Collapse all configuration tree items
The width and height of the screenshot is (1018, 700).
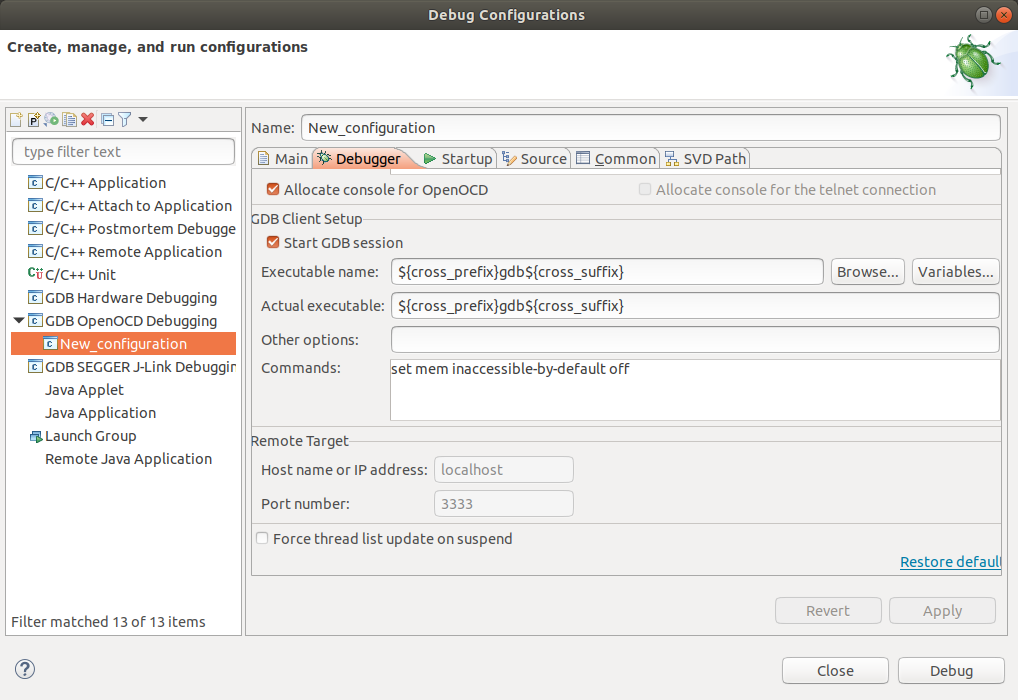[x=108, y=119]
